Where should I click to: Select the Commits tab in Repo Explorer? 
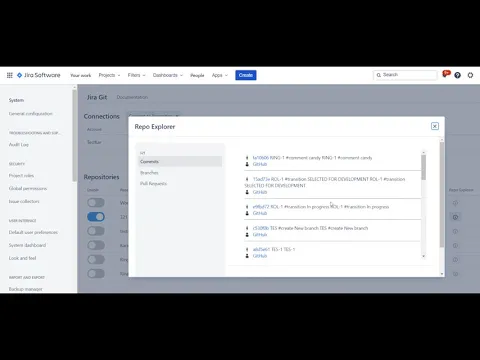(180, 161)
